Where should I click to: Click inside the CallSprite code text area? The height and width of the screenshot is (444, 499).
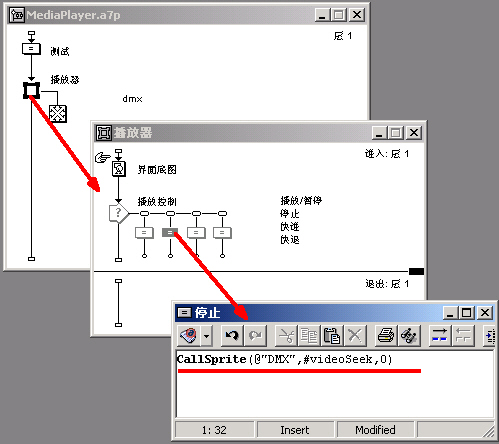point(335,384)
